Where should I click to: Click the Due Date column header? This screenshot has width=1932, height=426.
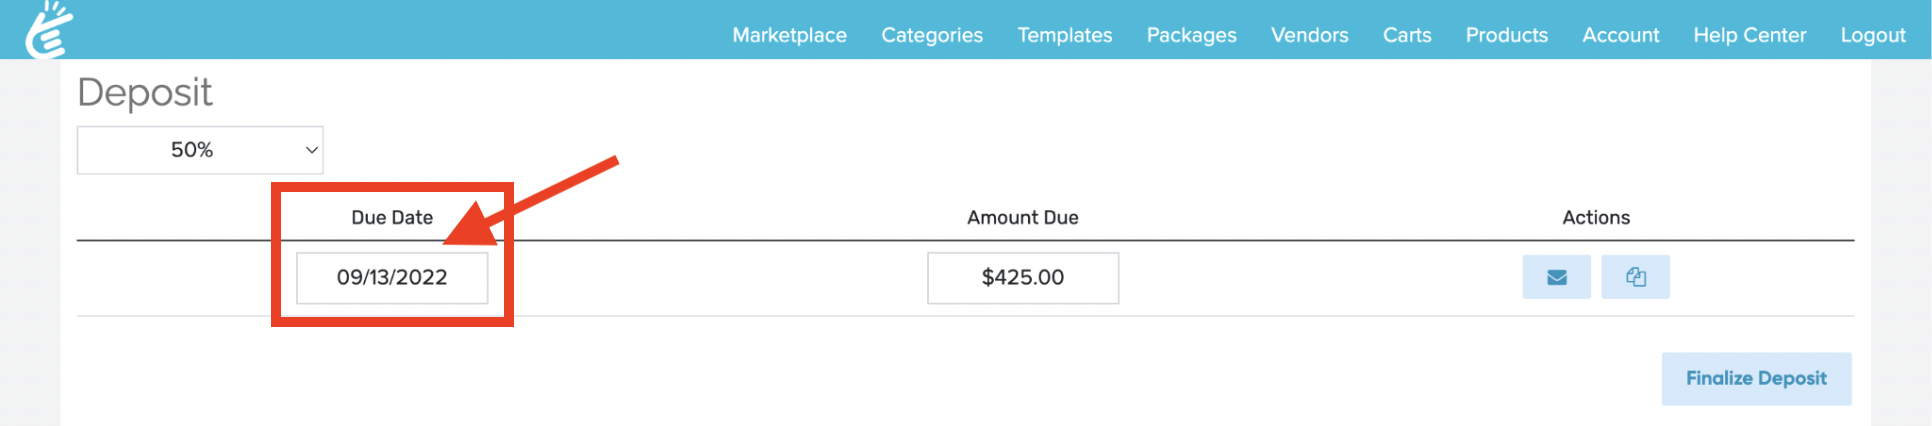click(392, 218)
